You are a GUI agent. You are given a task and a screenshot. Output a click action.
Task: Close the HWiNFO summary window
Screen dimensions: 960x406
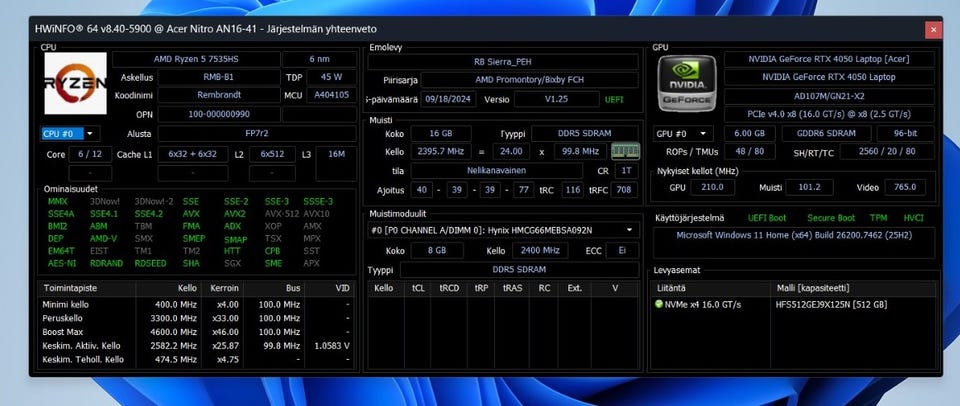(x=933, y=29)
